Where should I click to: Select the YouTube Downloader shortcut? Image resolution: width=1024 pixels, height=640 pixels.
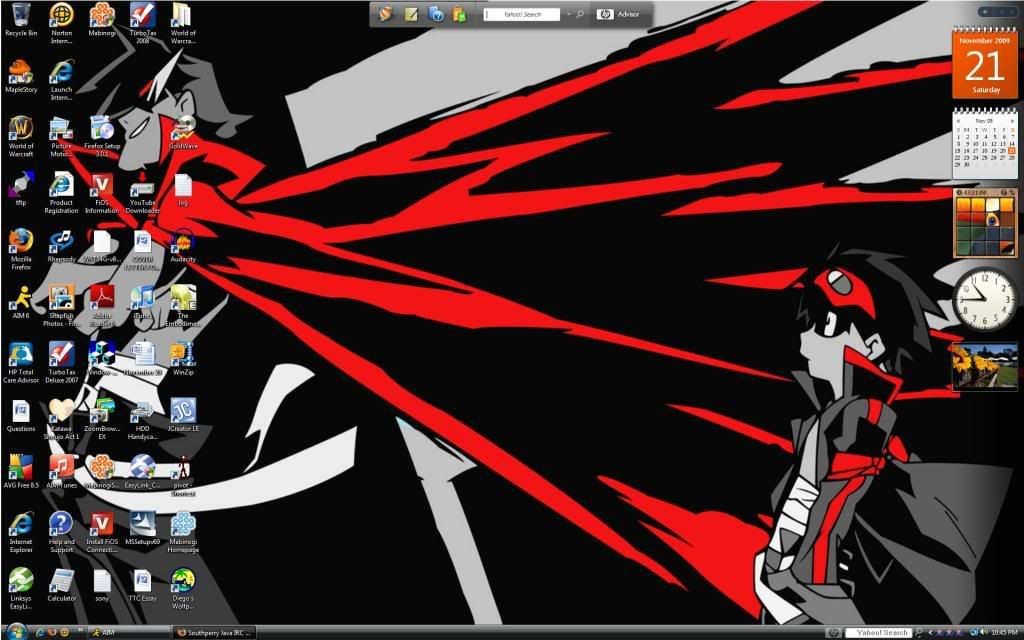(x=142, y=193)
